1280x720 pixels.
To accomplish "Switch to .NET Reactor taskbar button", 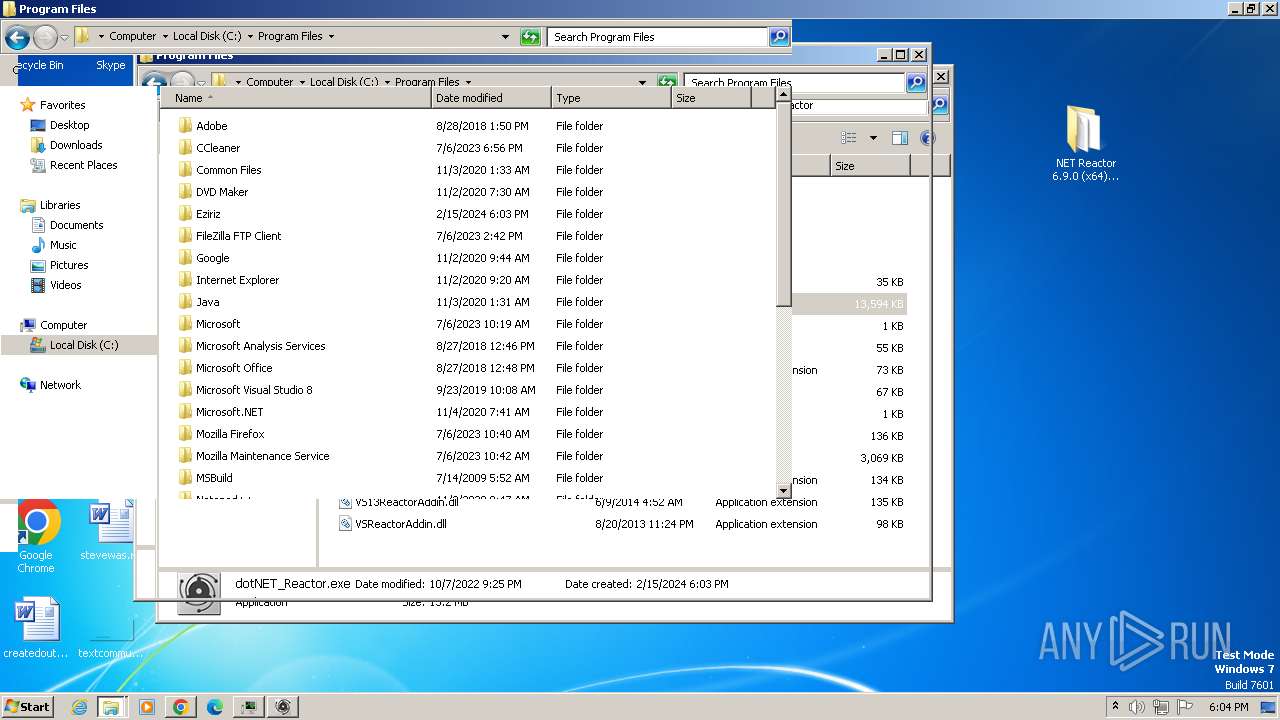I will [x=283, y=707].
